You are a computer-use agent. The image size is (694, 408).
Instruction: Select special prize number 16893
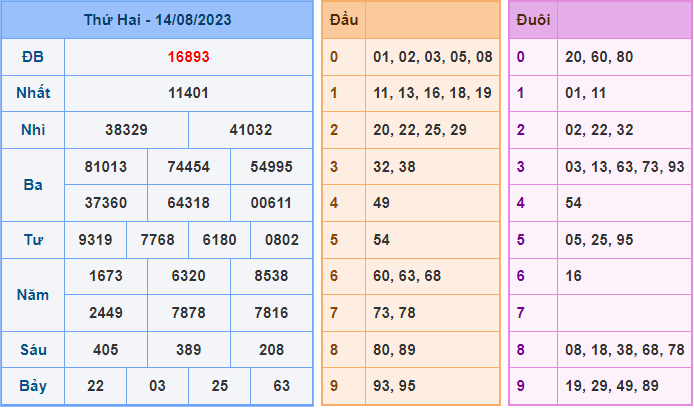(189, 57)
